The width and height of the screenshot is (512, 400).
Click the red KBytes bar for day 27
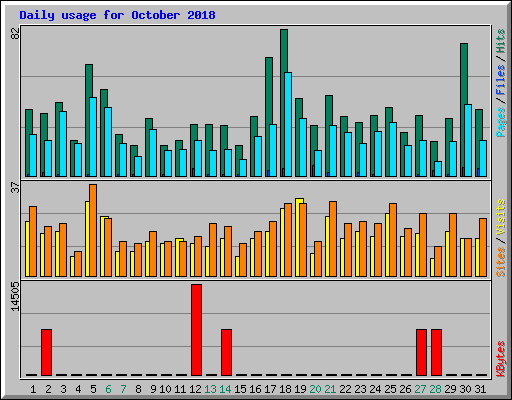(421, 352)
